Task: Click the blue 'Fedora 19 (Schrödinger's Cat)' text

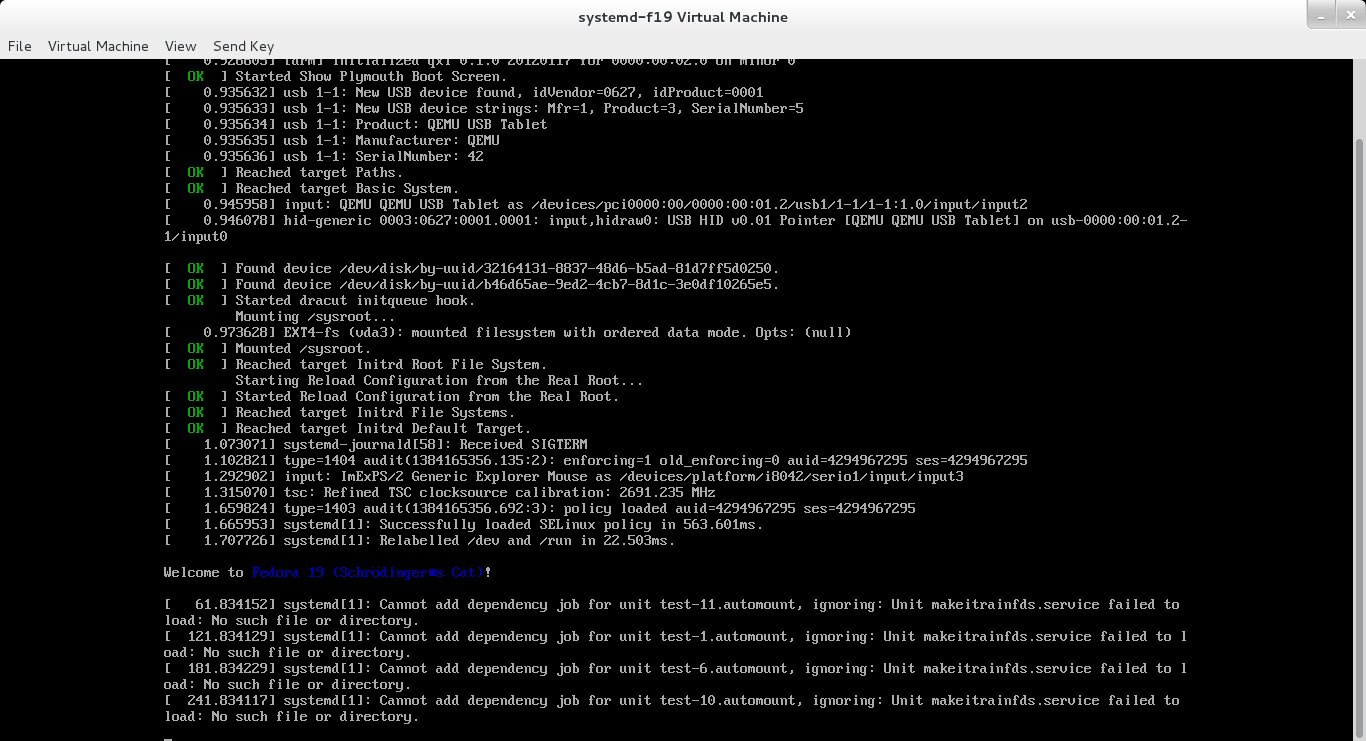Action: (x=368, y=572)
